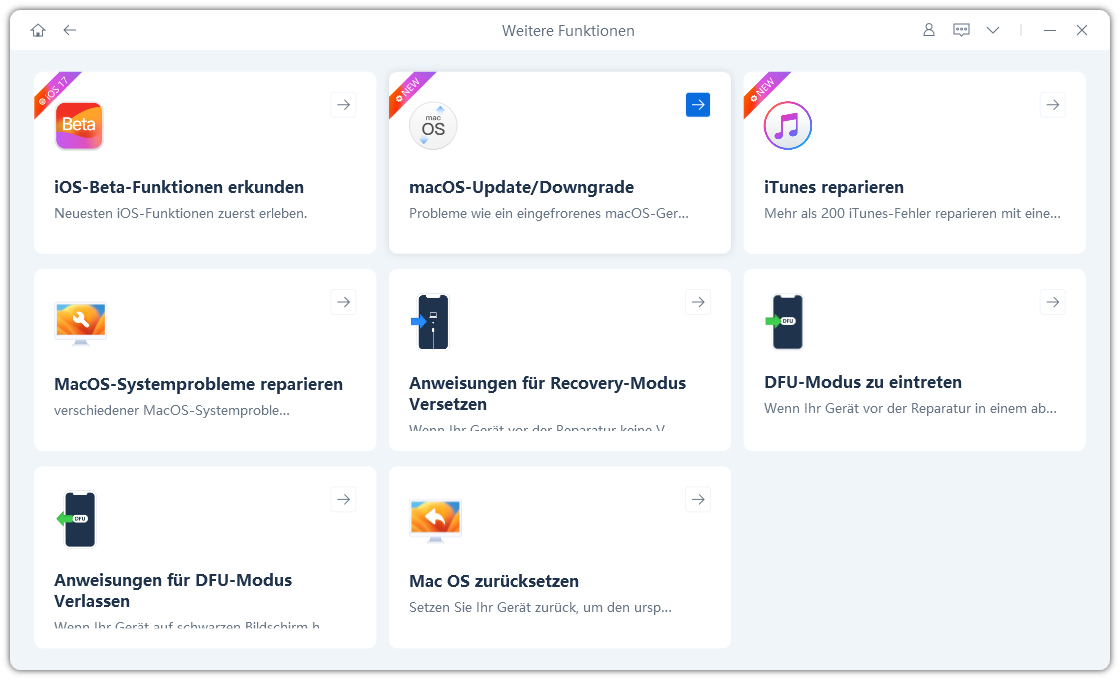Image resolution: width=1120 pixels, height=680 pixels.
Task: Click the iOS Beta app icon
Action: pos(79,126)
